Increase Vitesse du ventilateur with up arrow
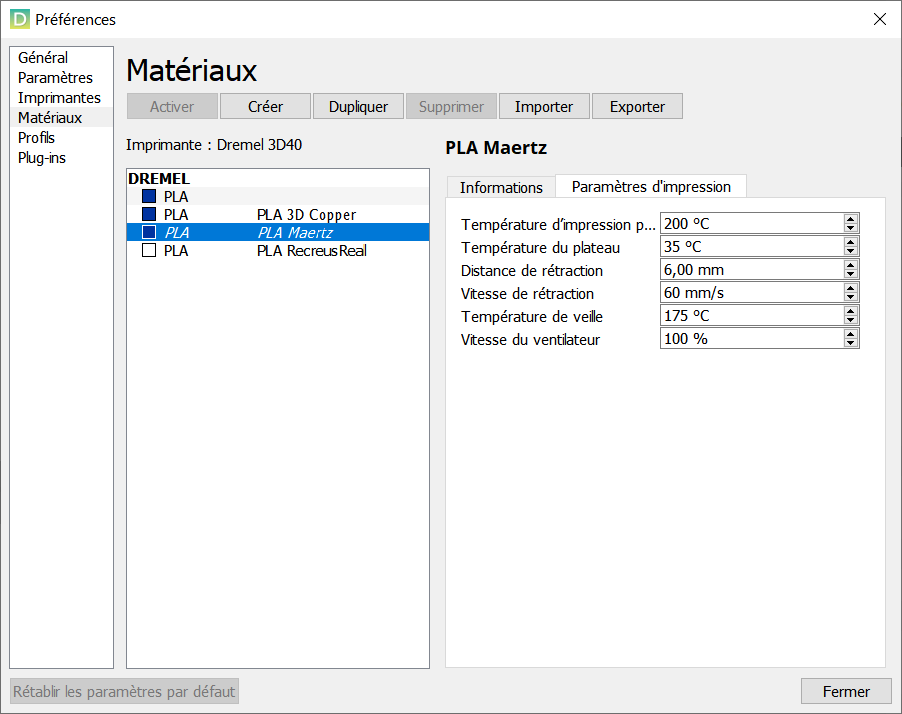Screen dimensions: 902x714 [x=851, y=334]
